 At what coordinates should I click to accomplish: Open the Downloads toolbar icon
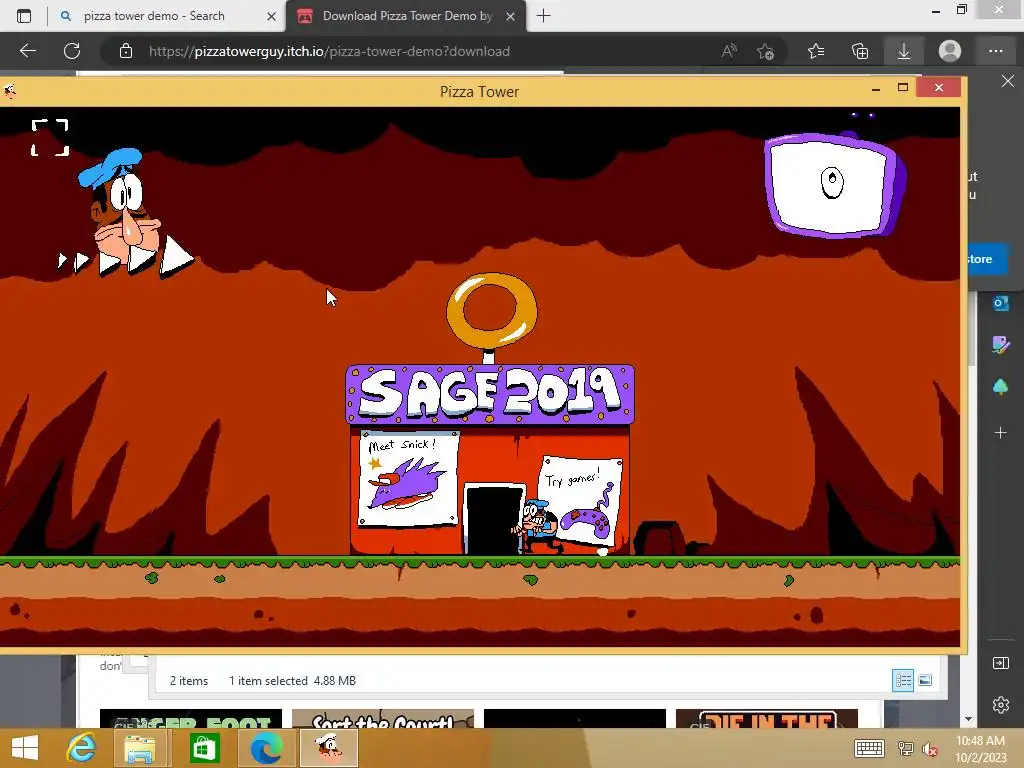(x=904, y=51)
